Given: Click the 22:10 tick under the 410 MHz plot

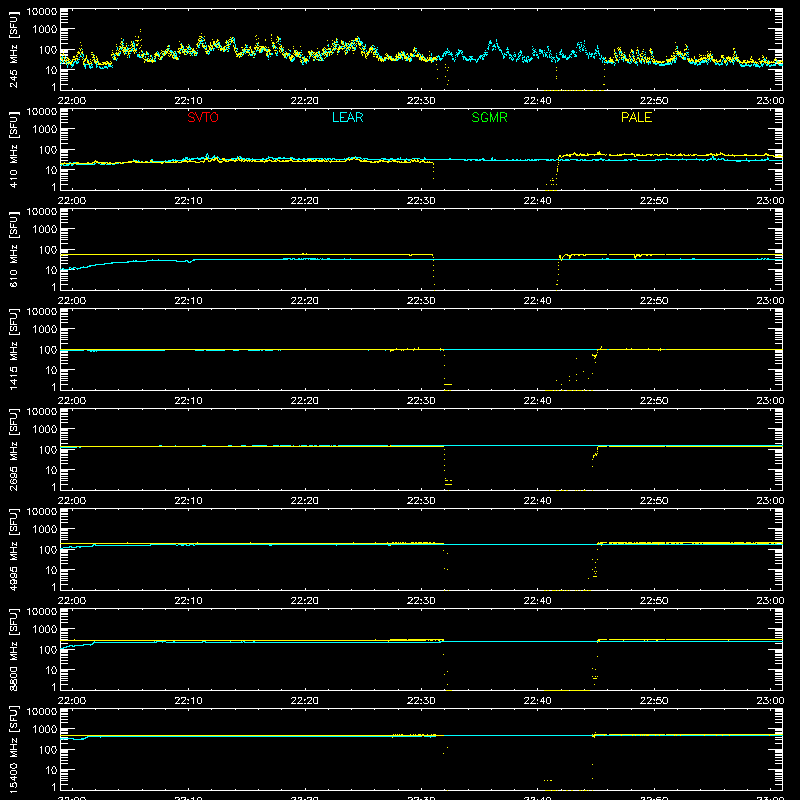Looking at the screenshot, I should pyautogui.click(x=188, y=201).
